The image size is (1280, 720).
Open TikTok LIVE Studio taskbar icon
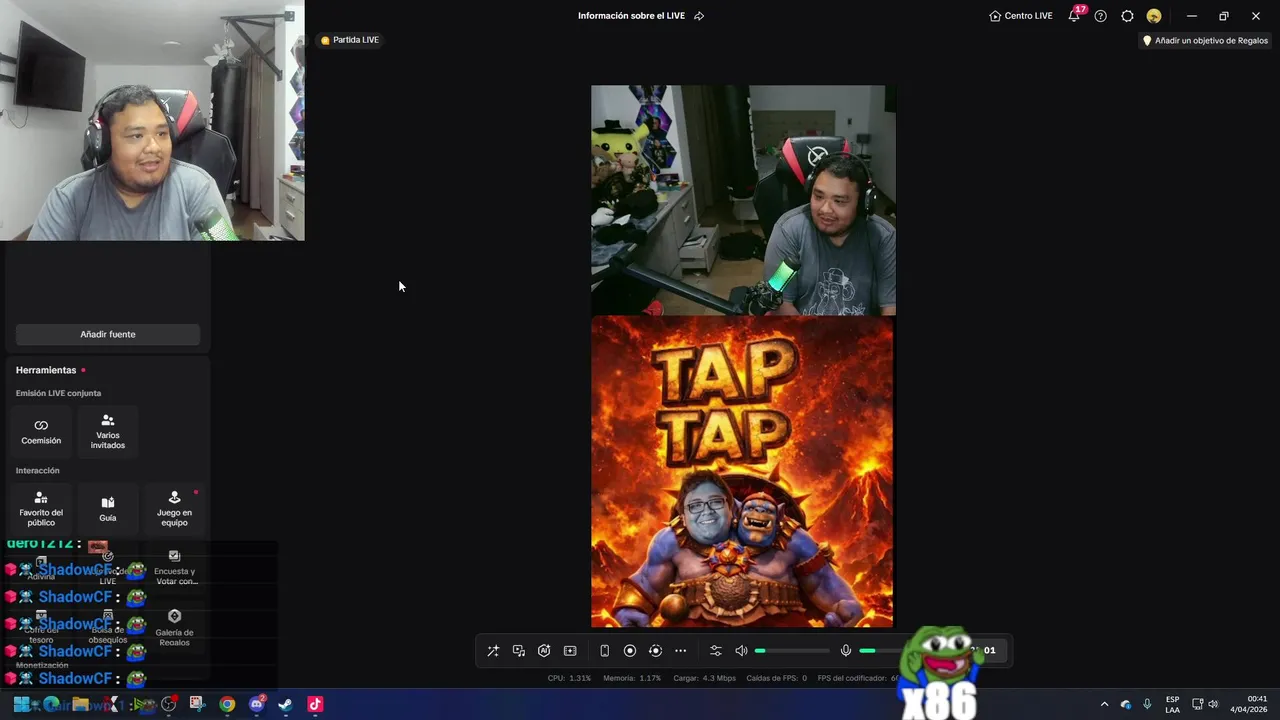[x=315, y=704]
